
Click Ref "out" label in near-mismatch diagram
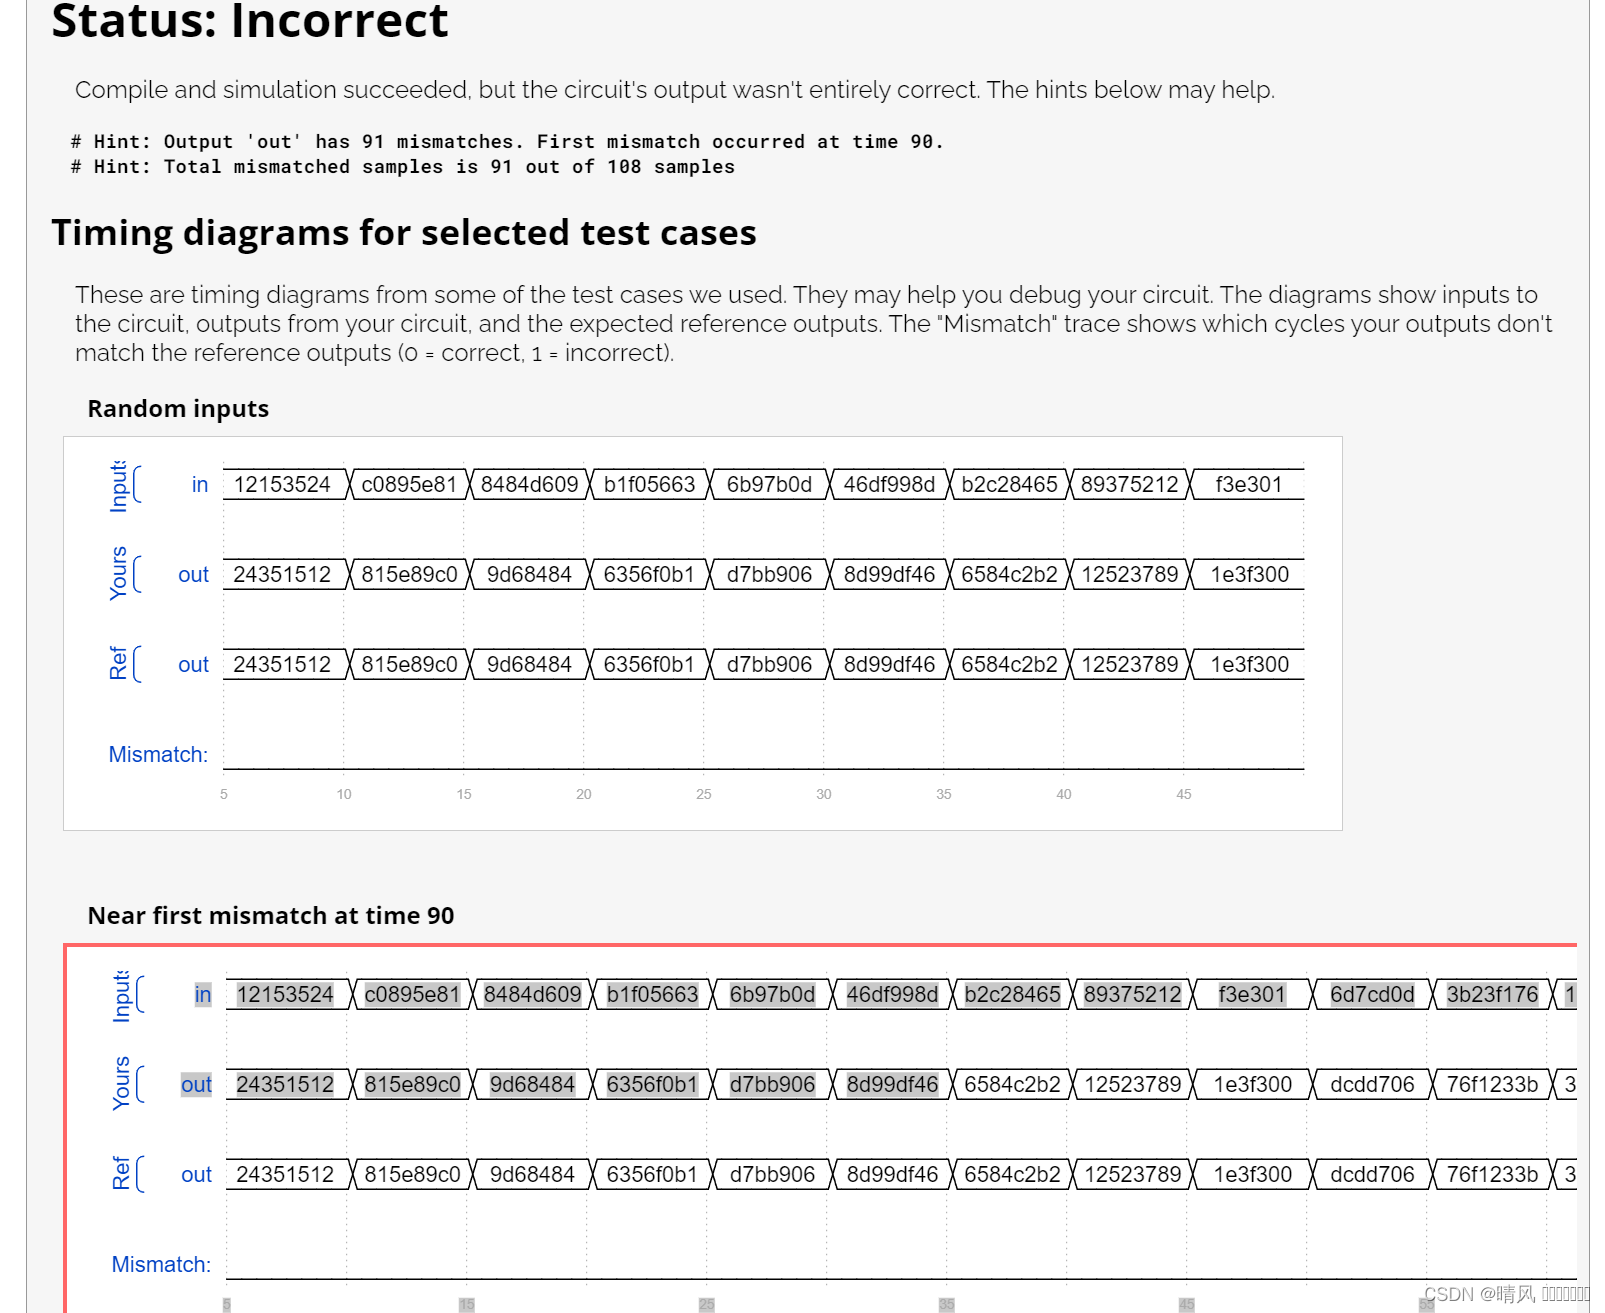[196, 1175]
